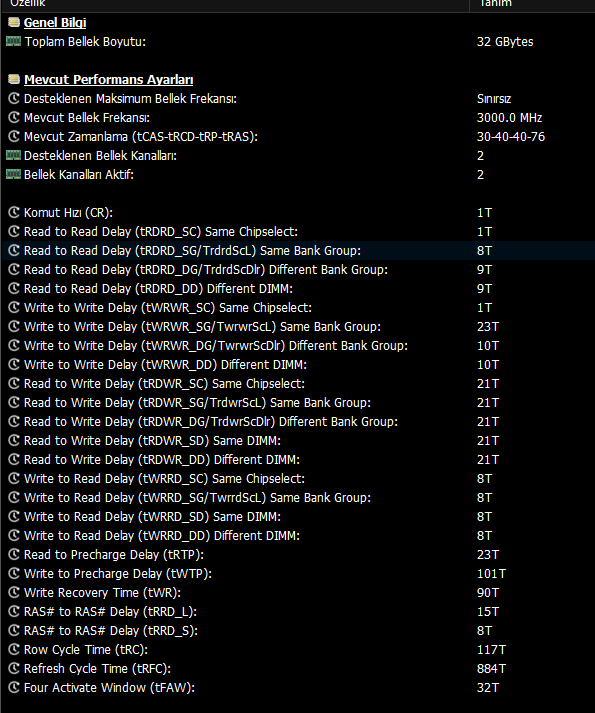Select the 101T value for tWTP
The image size is (595, 713).
[491, 574]
